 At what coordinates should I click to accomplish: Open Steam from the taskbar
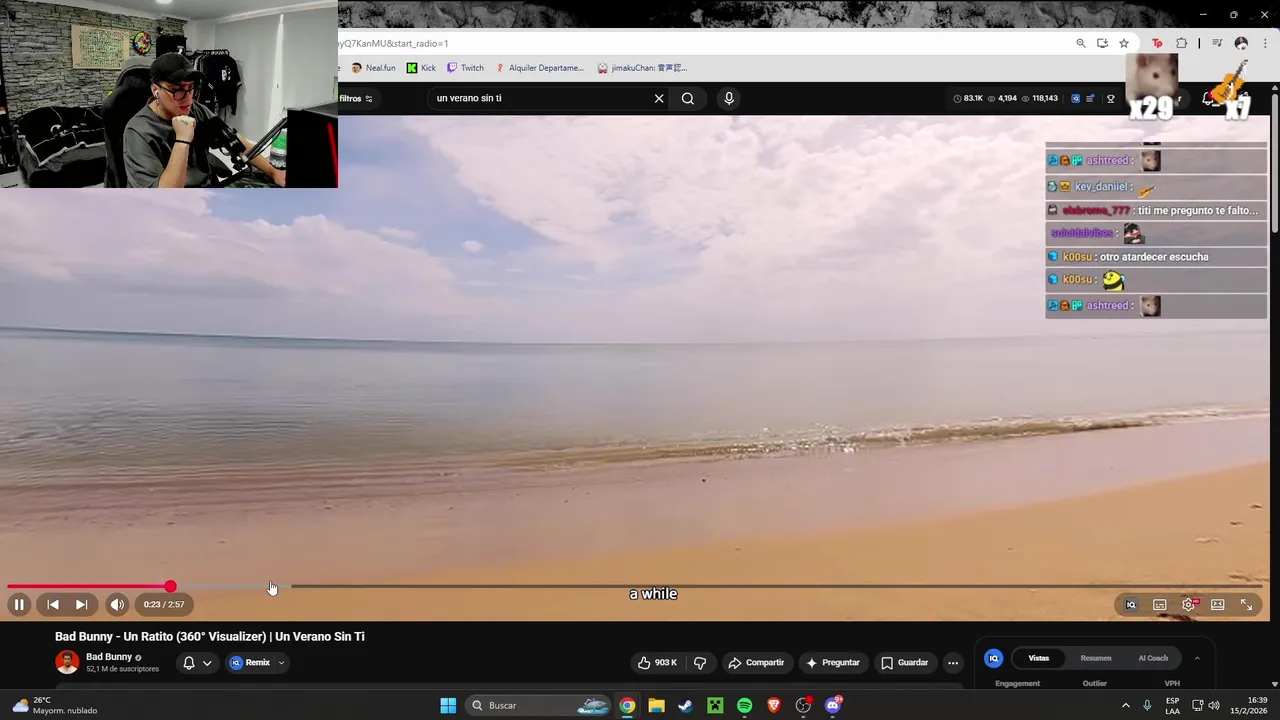coord(685,705)
